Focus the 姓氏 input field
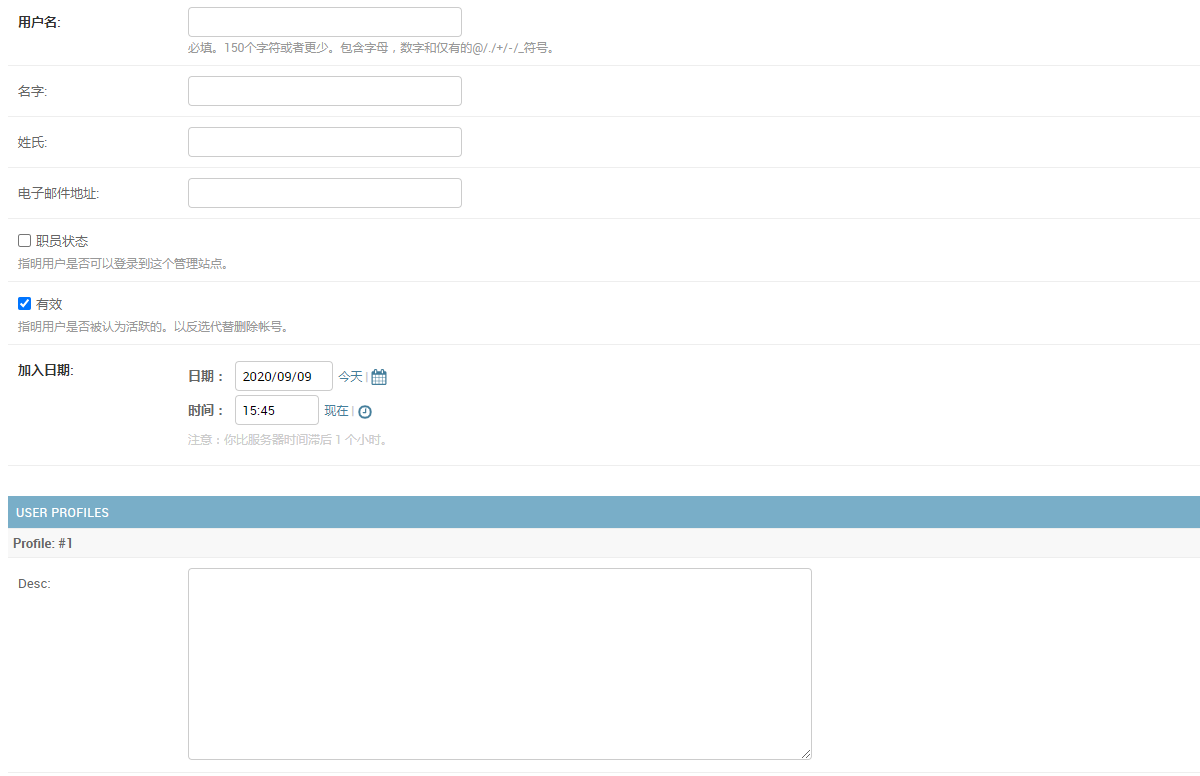 pyautogui.click(x=325, y=142)
